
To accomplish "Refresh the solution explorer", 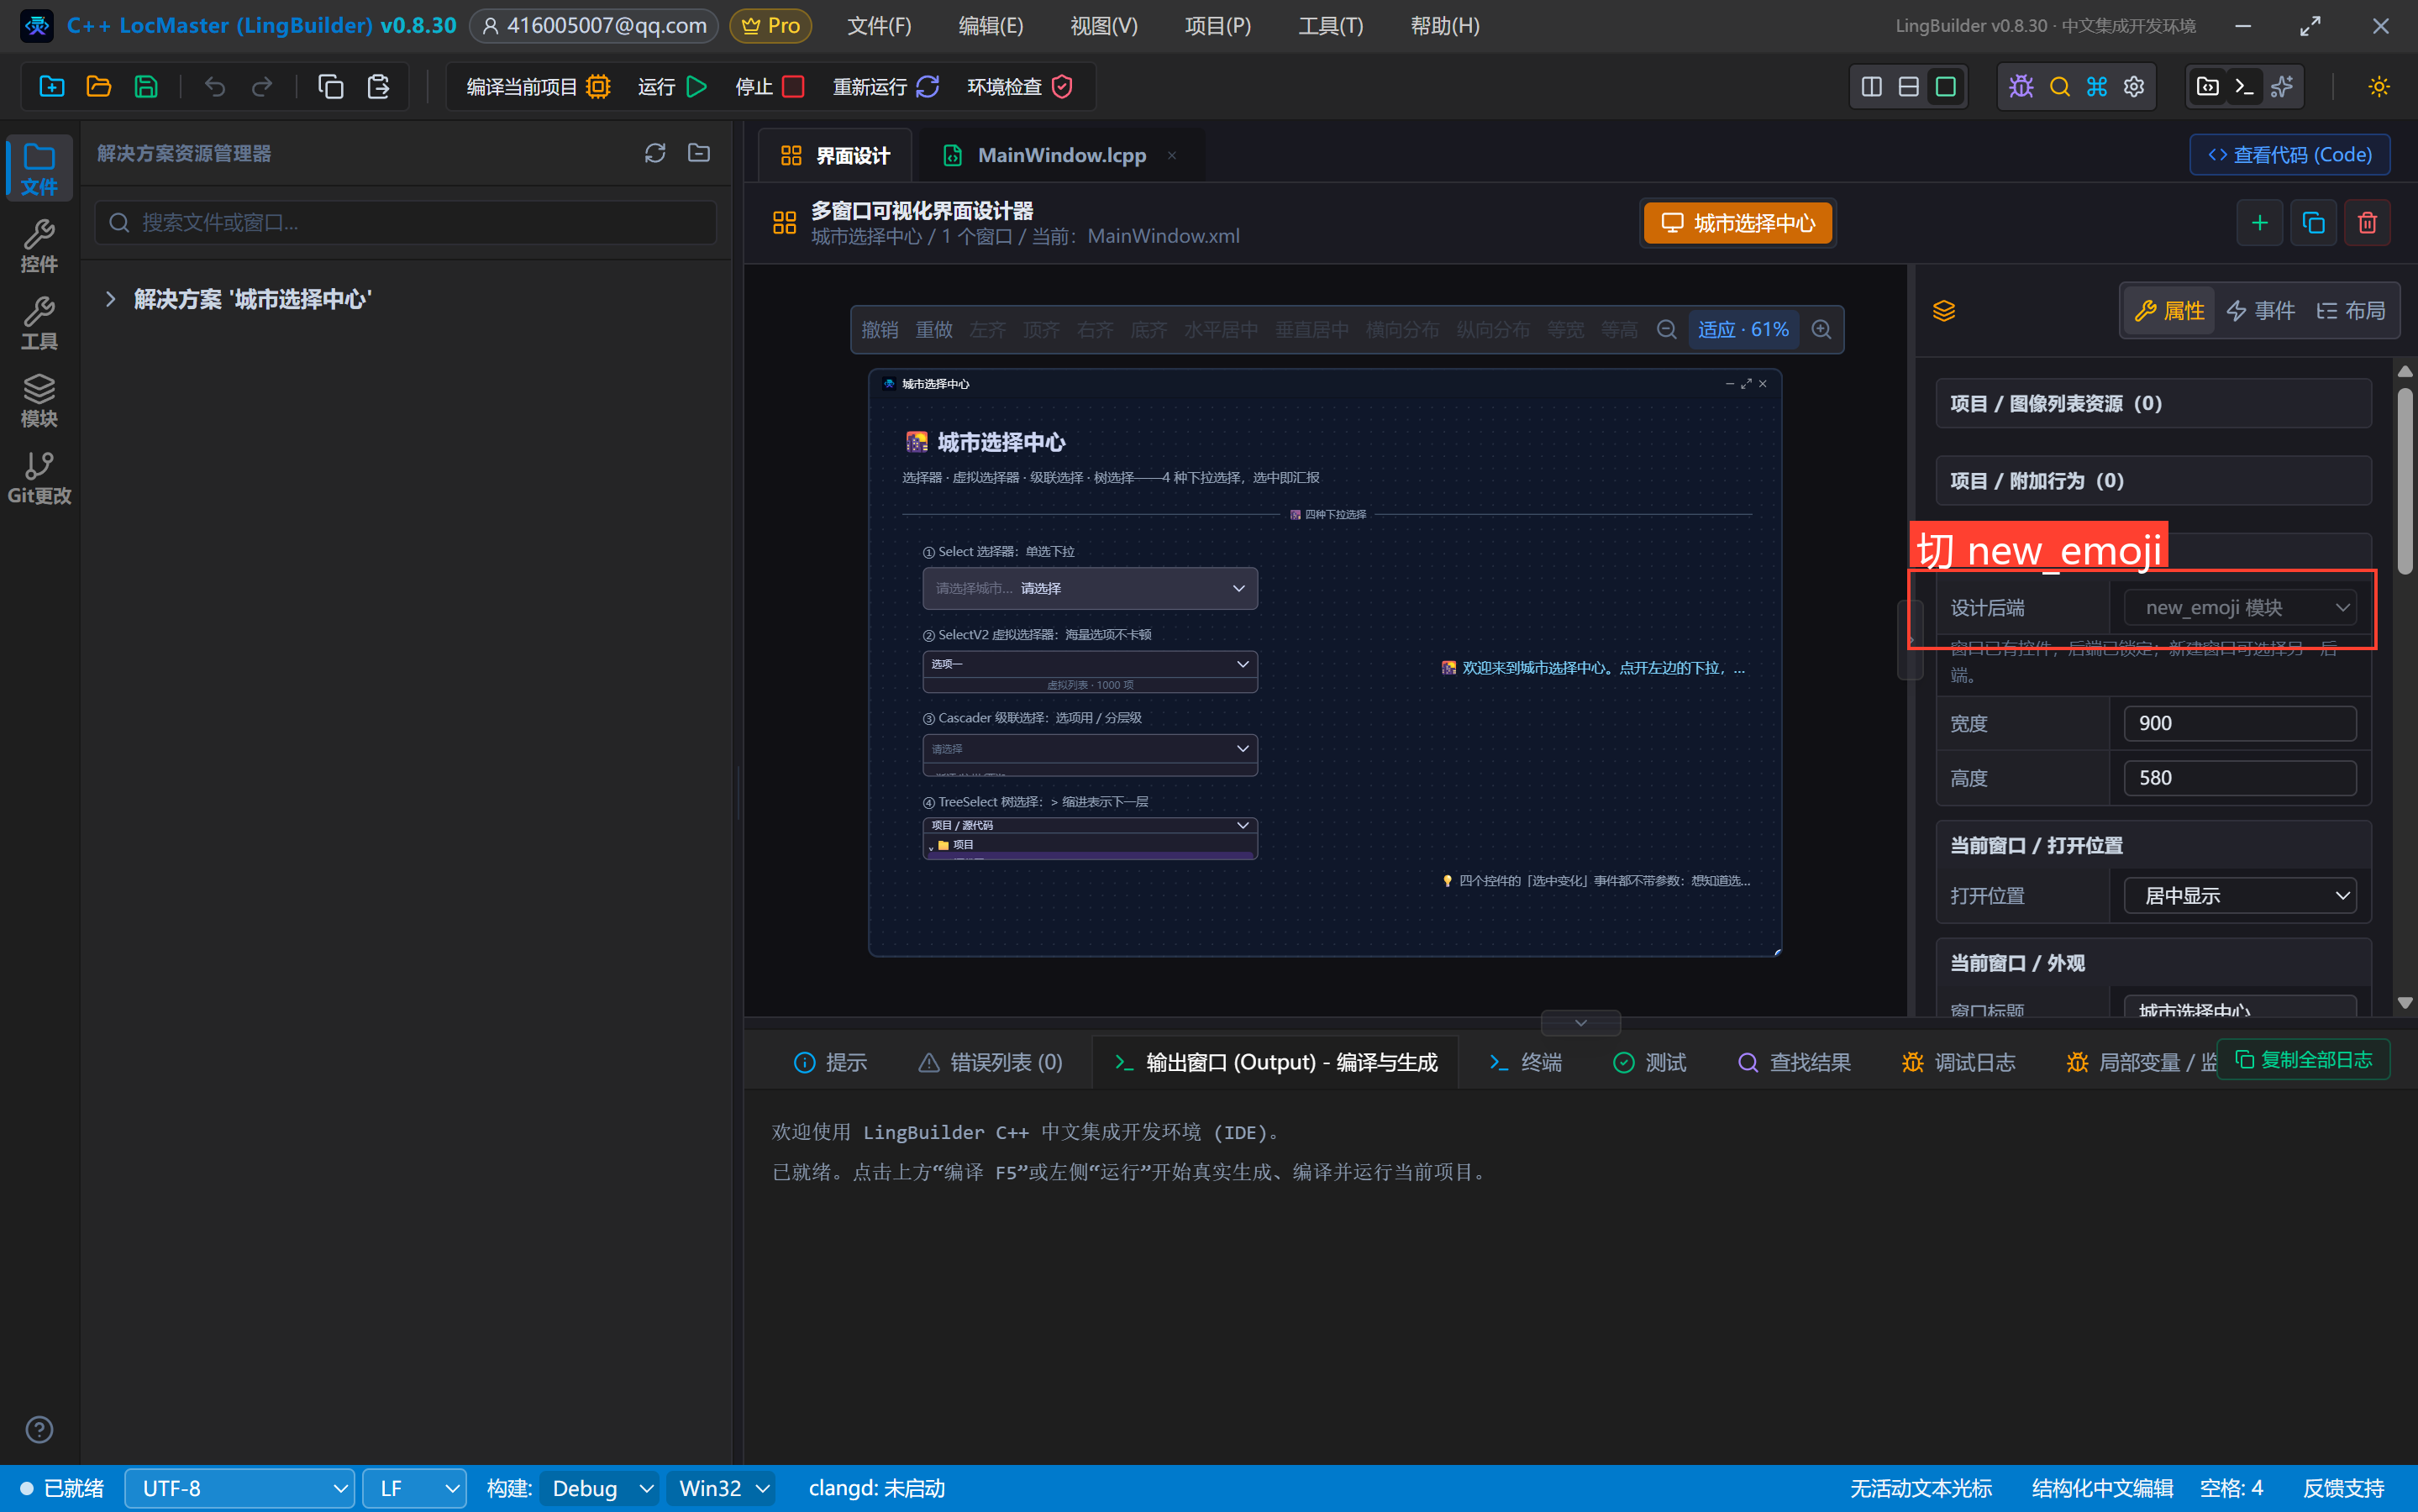I will coord(655,153).
